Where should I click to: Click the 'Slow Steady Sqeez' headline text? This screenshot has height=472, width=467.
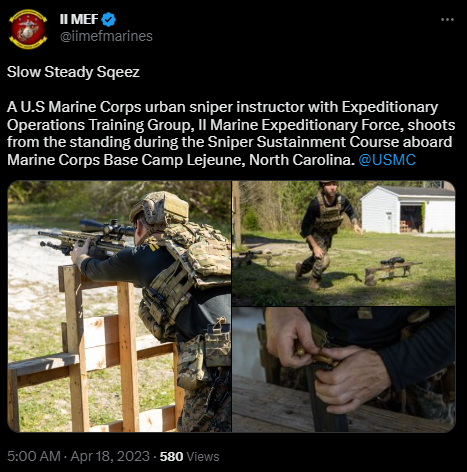tap(73, 72)
